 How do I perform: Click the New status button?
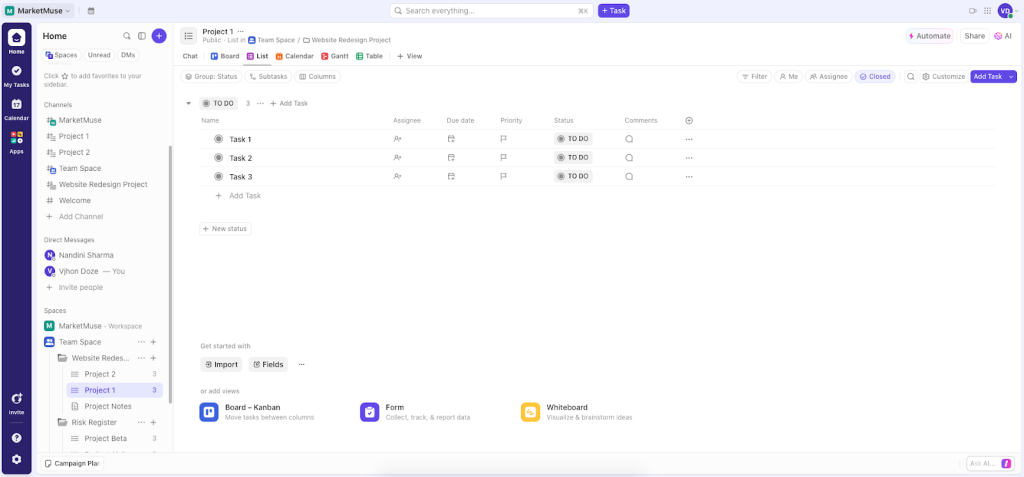click(225, 229)
